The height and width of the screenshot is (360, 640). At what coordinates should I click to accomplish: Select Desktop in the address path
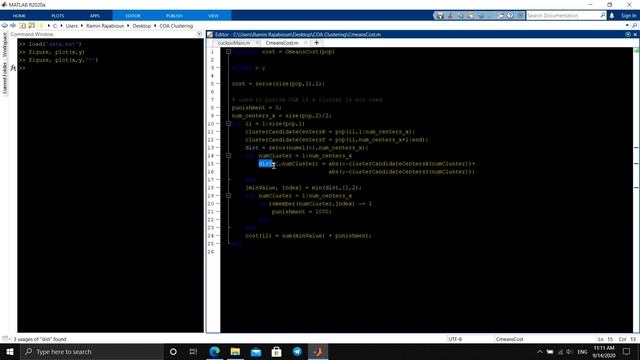tap(142, 26)
